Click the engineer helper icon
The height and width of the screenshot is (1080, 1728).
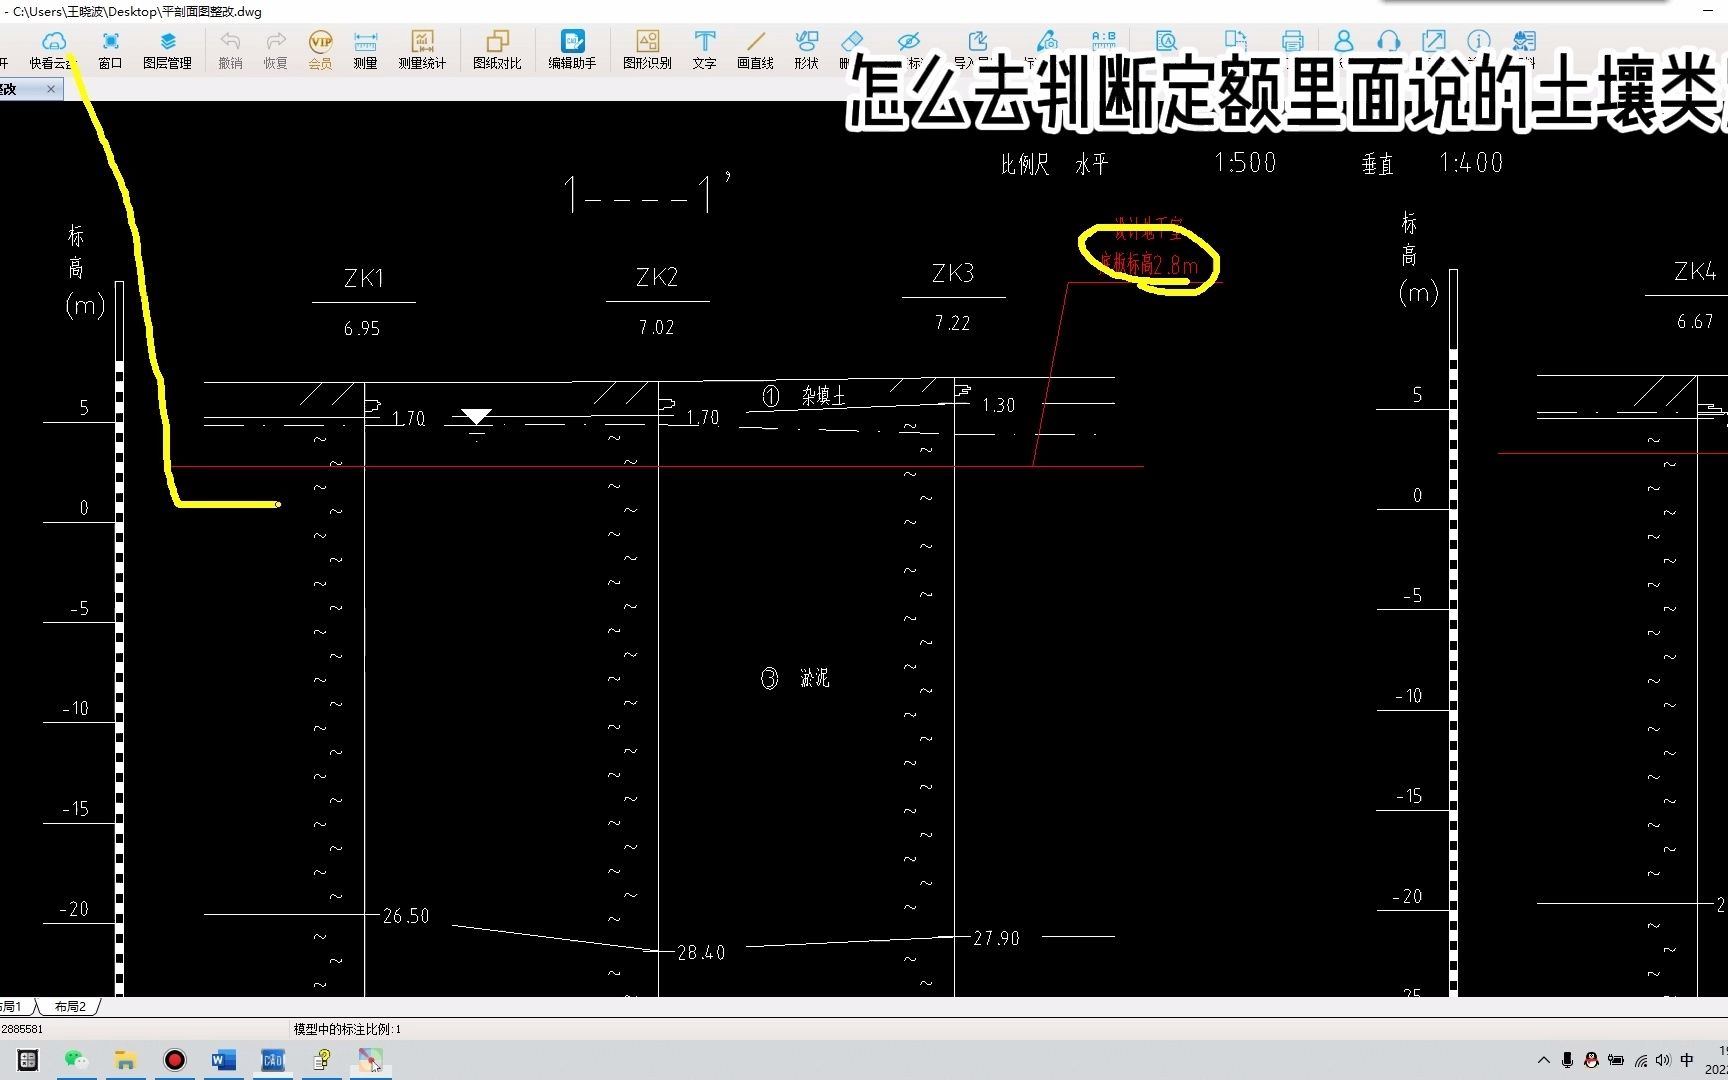coord(1524,41)
